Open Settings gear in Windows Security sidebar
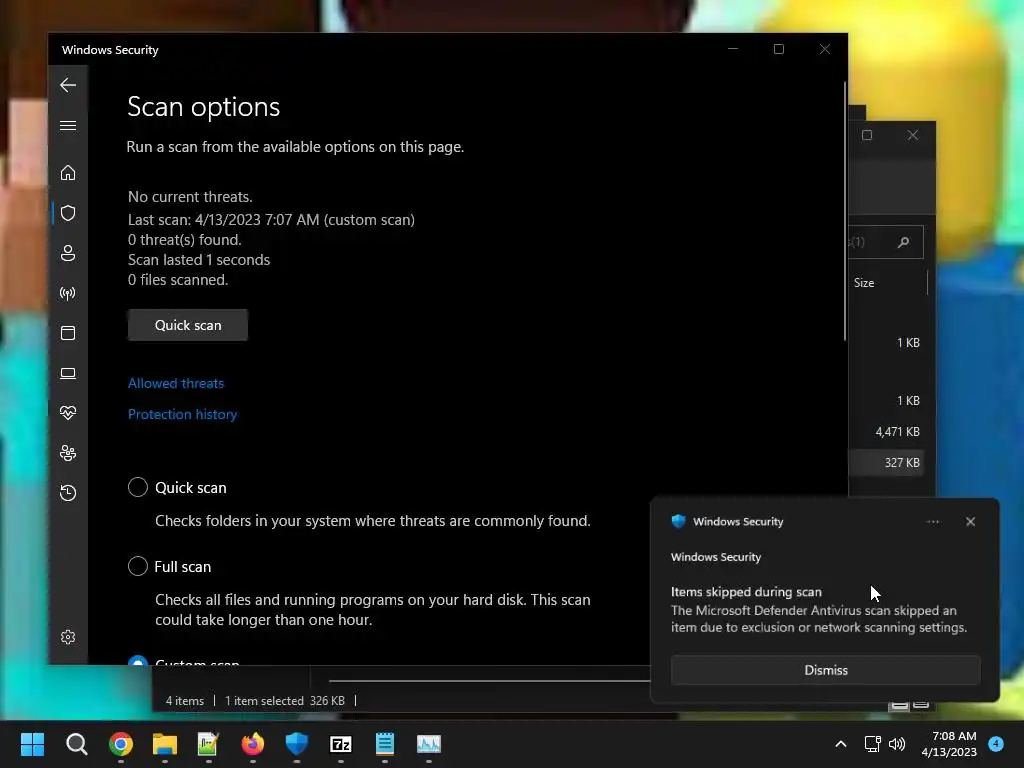The image size is (1024, 768). [x=68, y=637]
